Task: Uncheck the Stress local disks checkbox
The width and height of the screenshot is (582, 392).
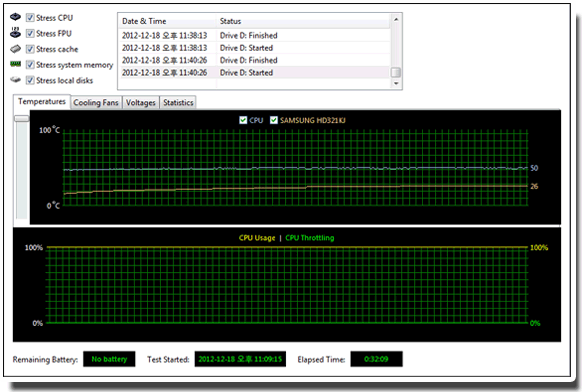Action: (x=30, y=80)
